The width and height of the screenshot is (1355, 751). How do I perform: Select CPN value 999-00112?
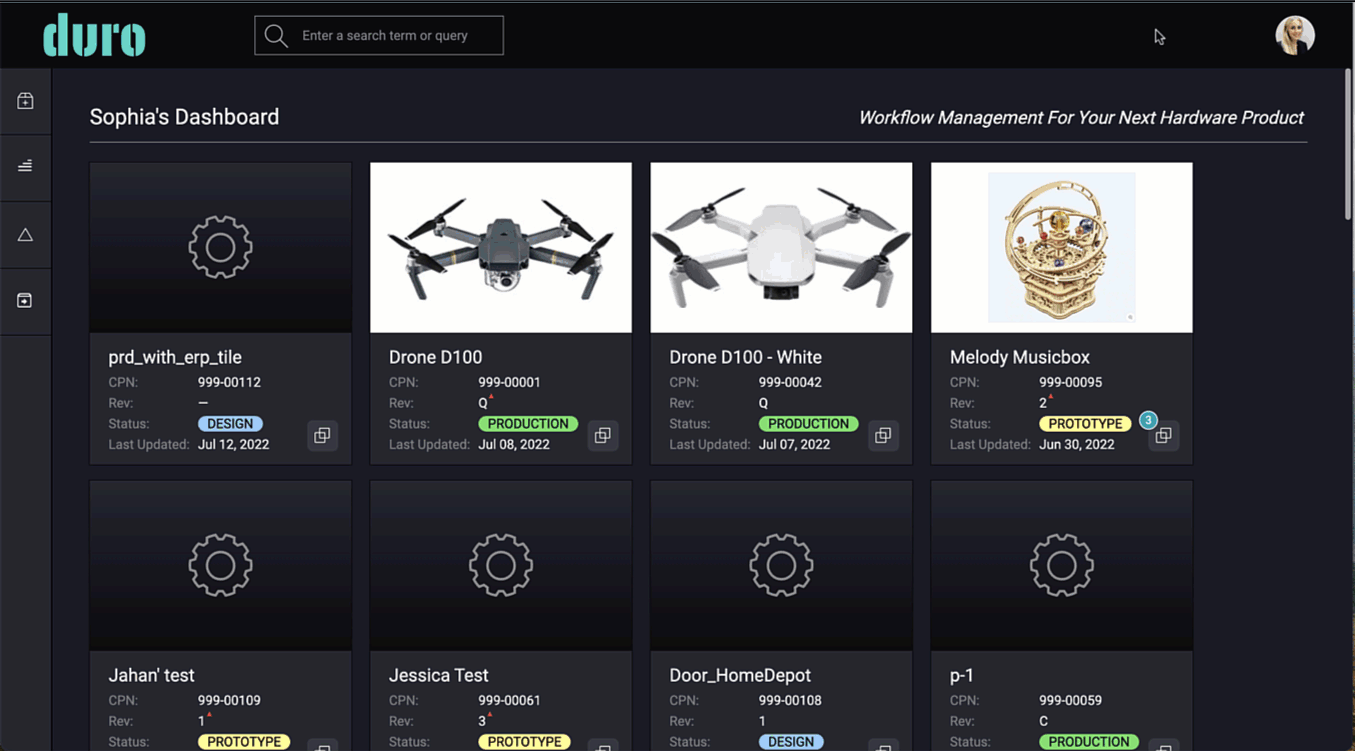tap(229, 382)
